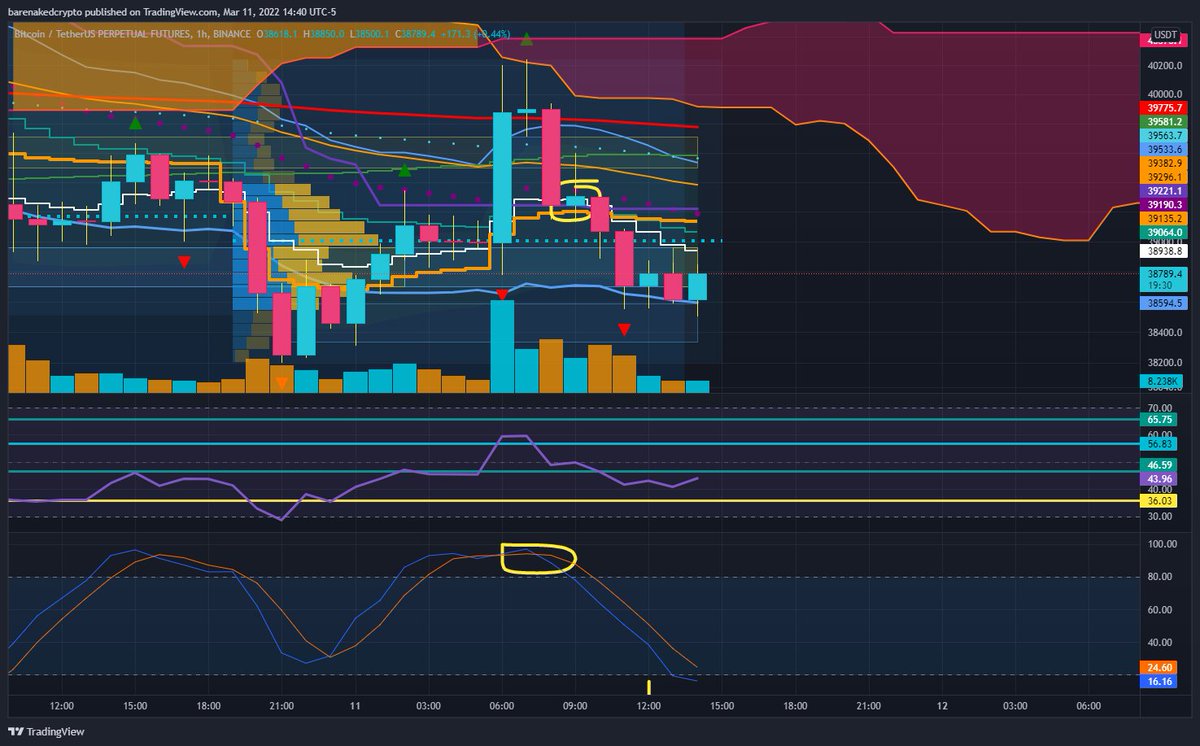Click the 09:00 time axis label
This screenshot has width=1200, height=746.
(575, 706)
